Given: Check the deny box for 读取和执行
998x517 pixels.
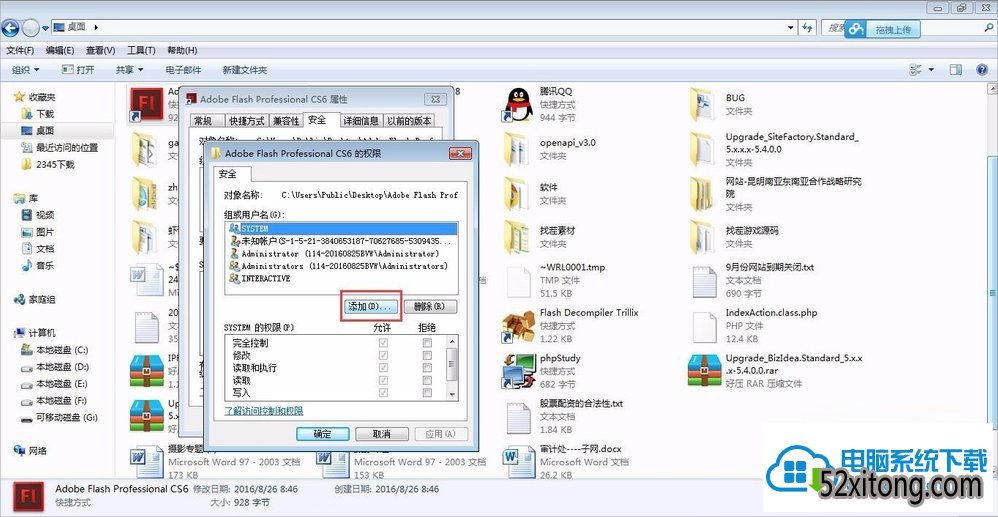Looking at the screenshot, I should pyautogui.click(x=427, y=368).
